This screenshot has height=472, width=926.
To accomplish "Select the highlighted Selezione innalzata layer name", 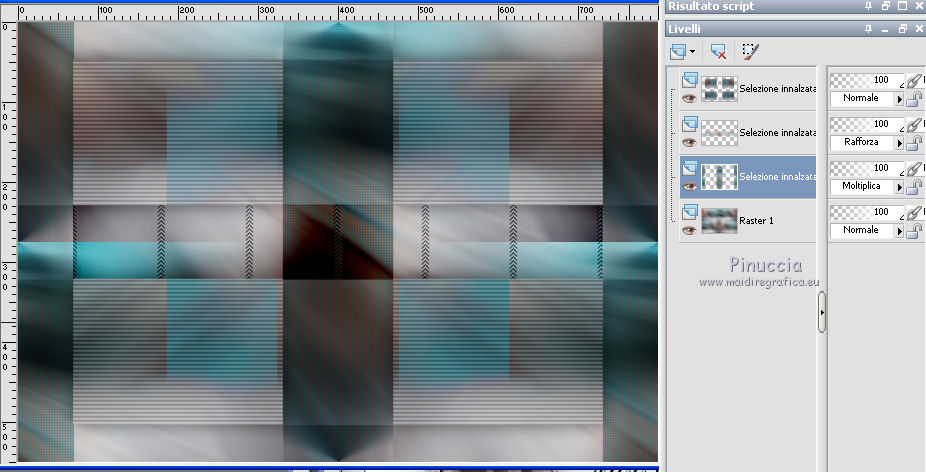I will [777, 177].
